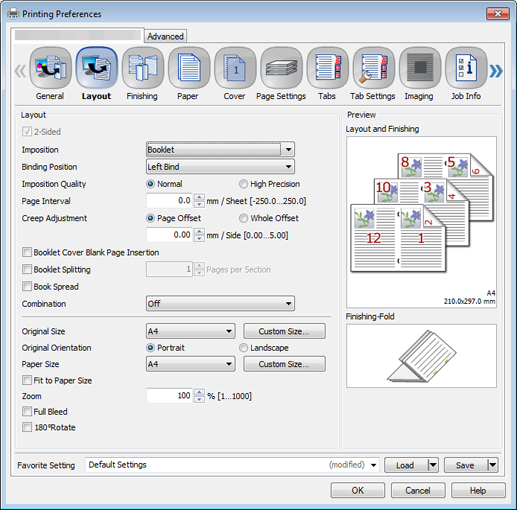Open the Page Settings icon
This screenshot has height=510, width=517.
coord(282,68)
